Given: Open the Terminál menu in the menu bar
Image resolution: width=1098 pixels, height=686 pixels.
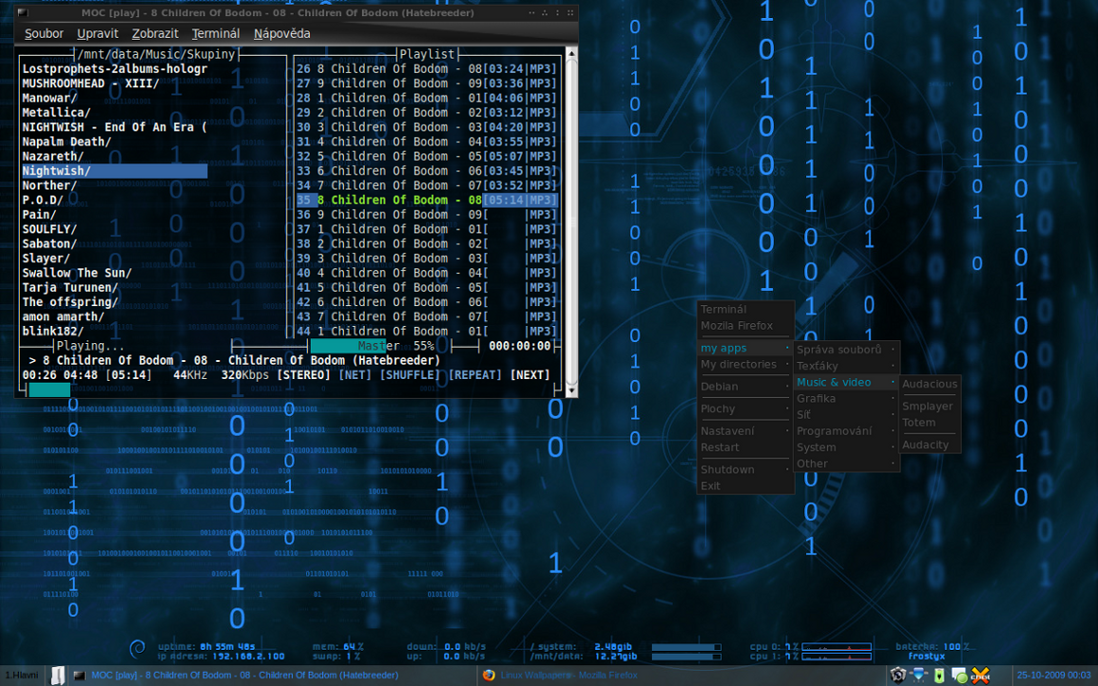Looking at the screenshot, I should pyautogui.click(x=216, y=34).
